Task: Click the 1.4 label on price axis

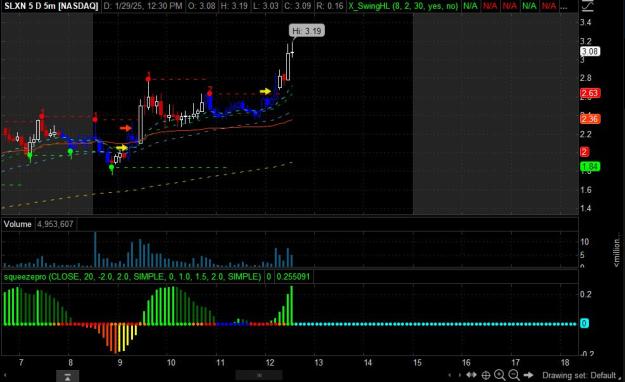Action: (x=586, y=208)
